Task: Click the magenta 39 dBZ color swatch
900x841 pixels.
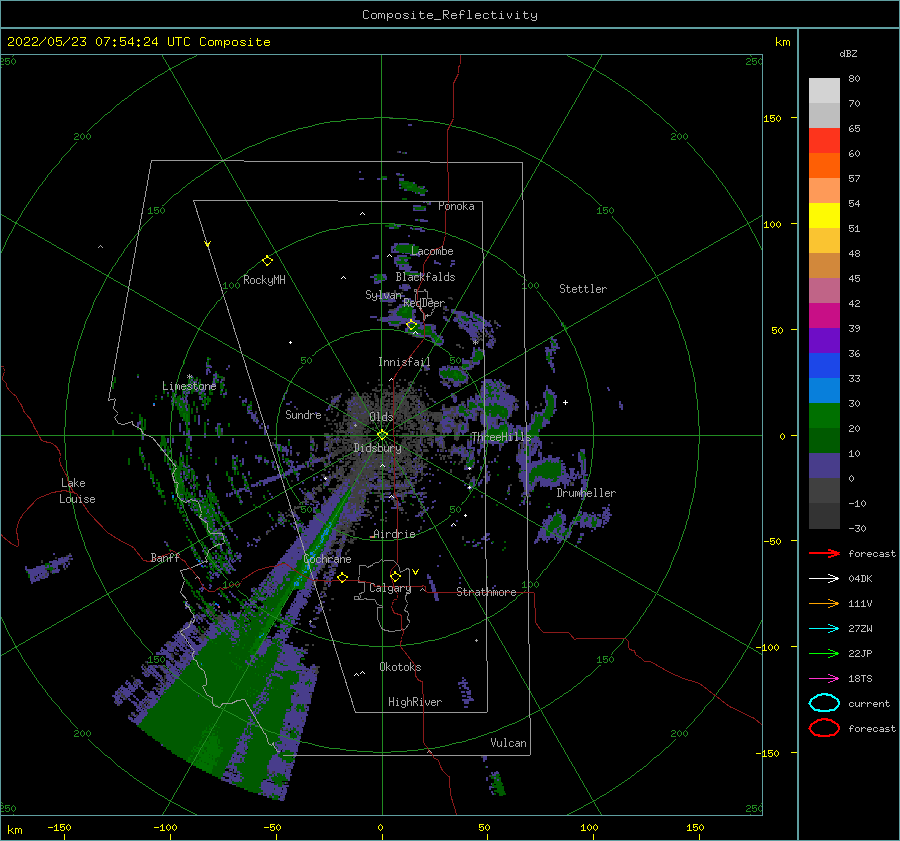Action: [x=824, y=316]
